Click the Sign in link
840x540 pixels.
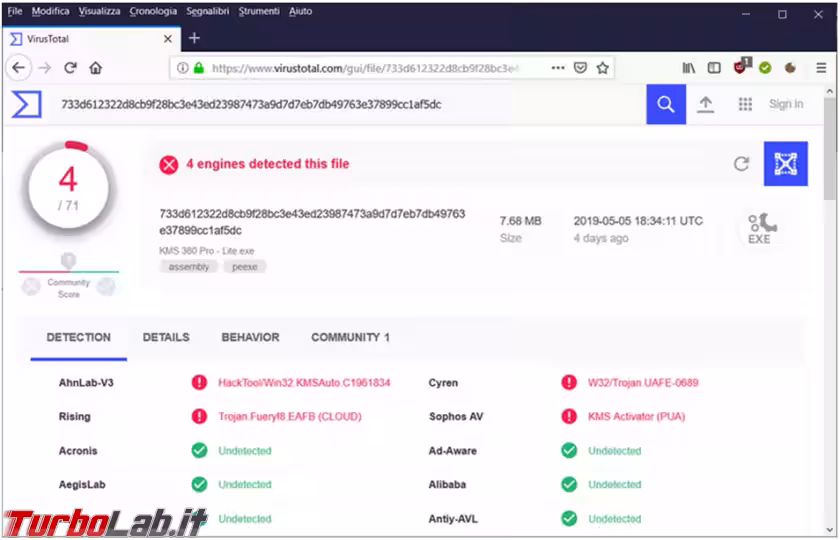pyautogui.click(x=786, y=104)
